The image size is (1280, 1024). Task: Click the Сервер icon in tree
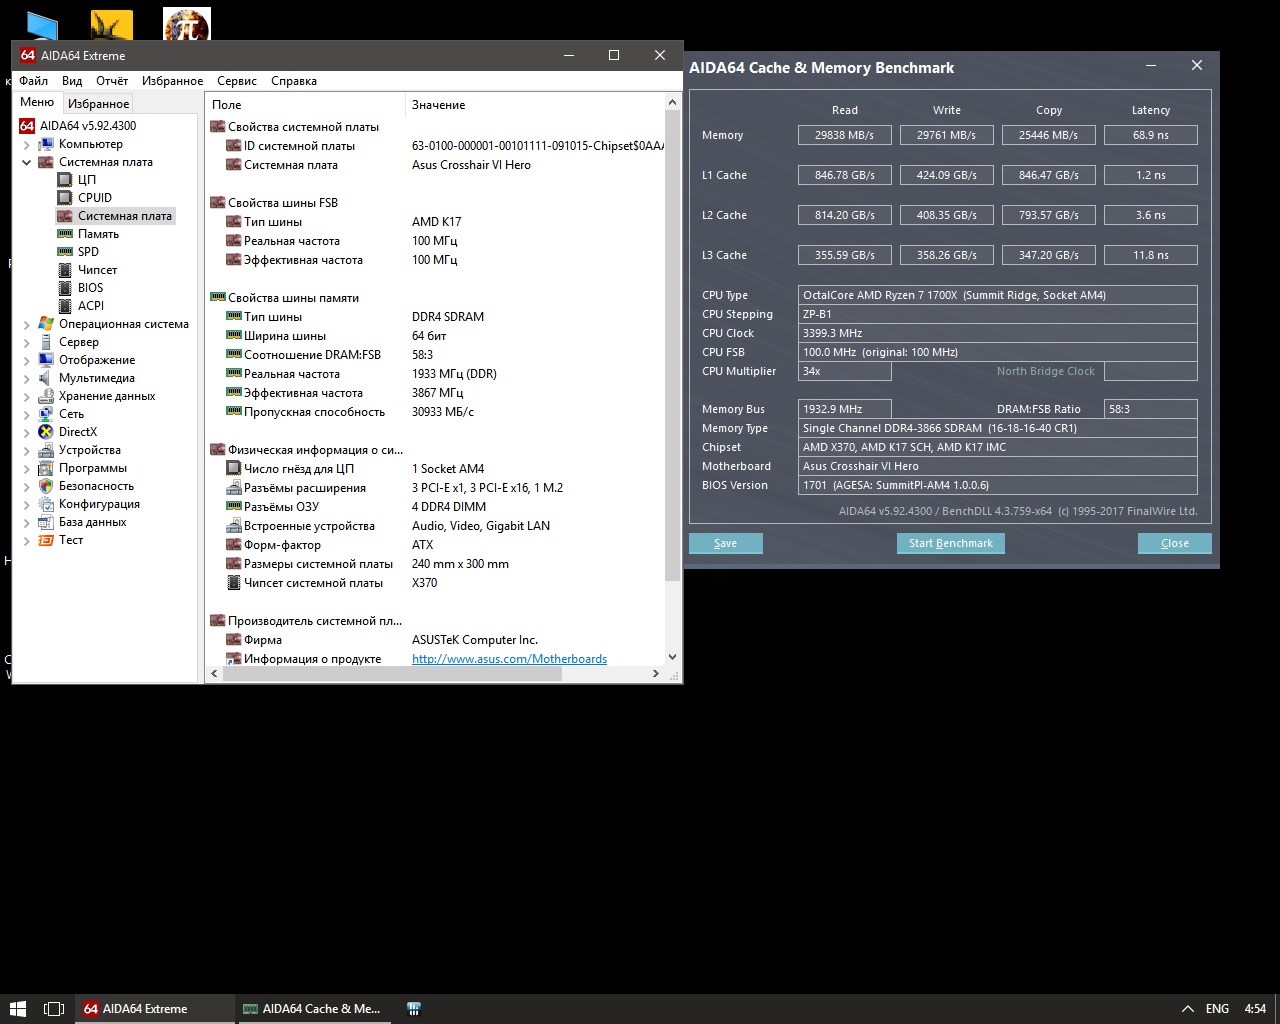coord(46,342)
